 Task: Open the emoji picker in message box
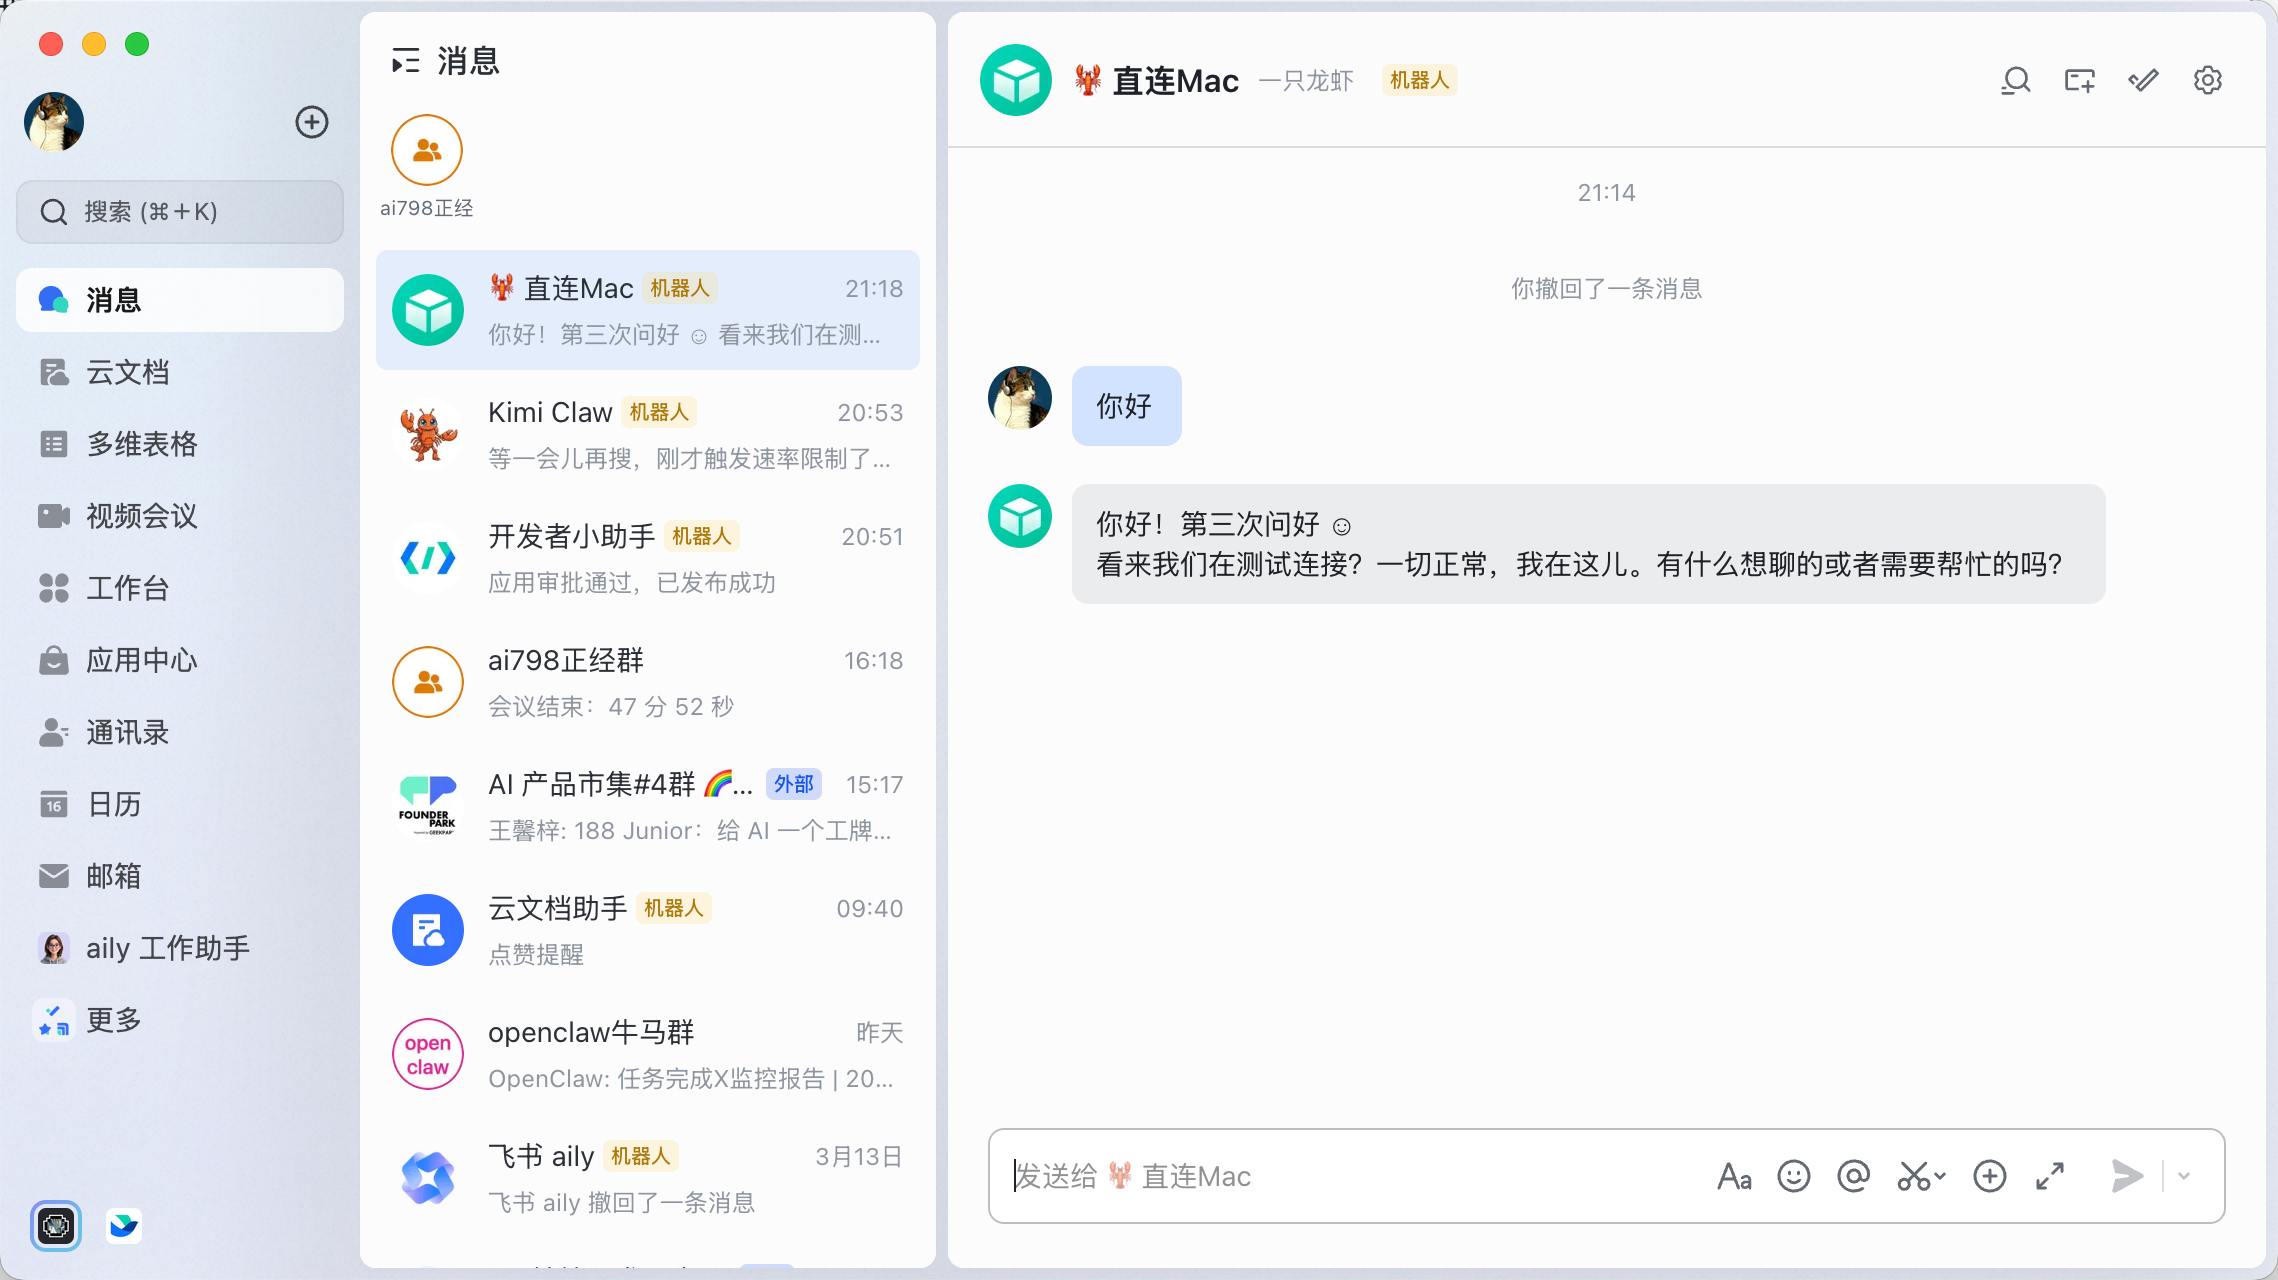(x=1793, y=1176)
